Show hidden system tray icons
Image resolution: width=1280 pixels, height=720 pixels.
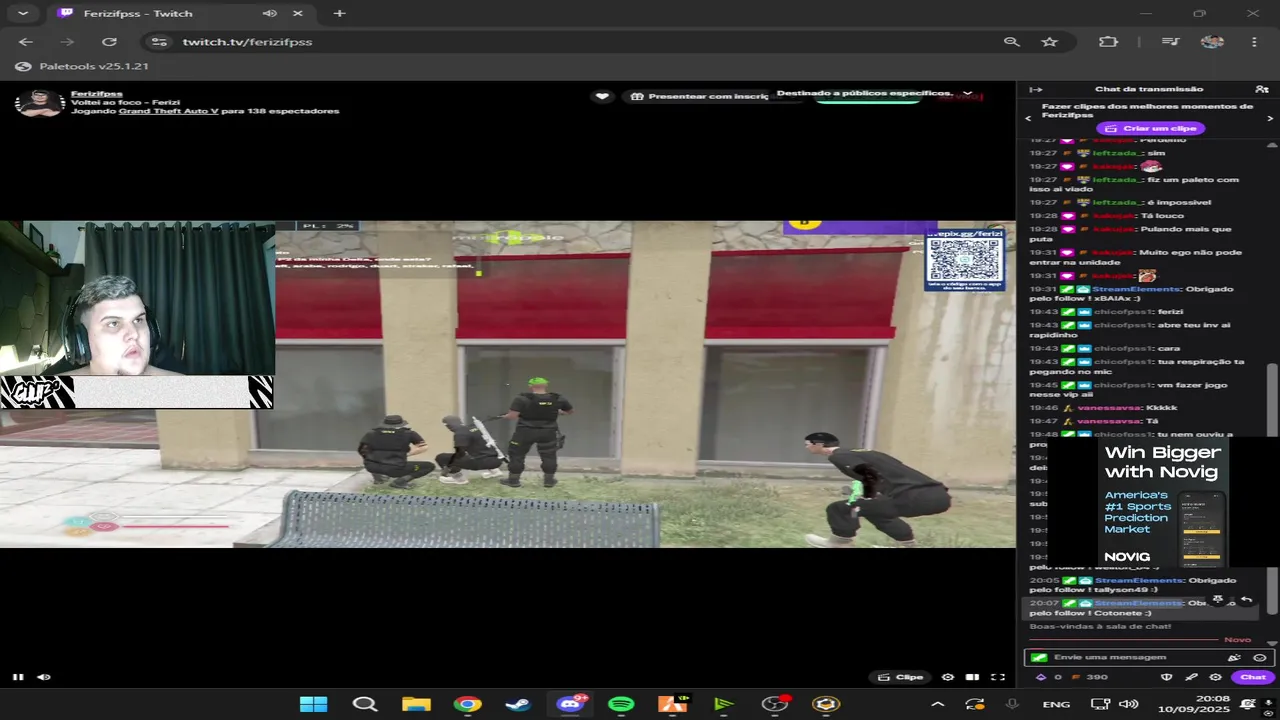tap(938, 704)
